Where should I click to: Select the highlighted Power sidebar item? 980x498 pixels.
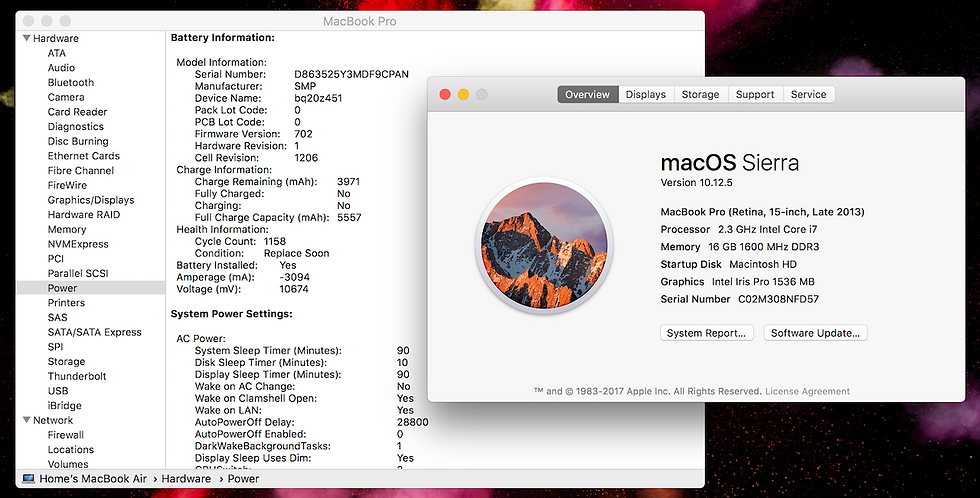point(91,288)
